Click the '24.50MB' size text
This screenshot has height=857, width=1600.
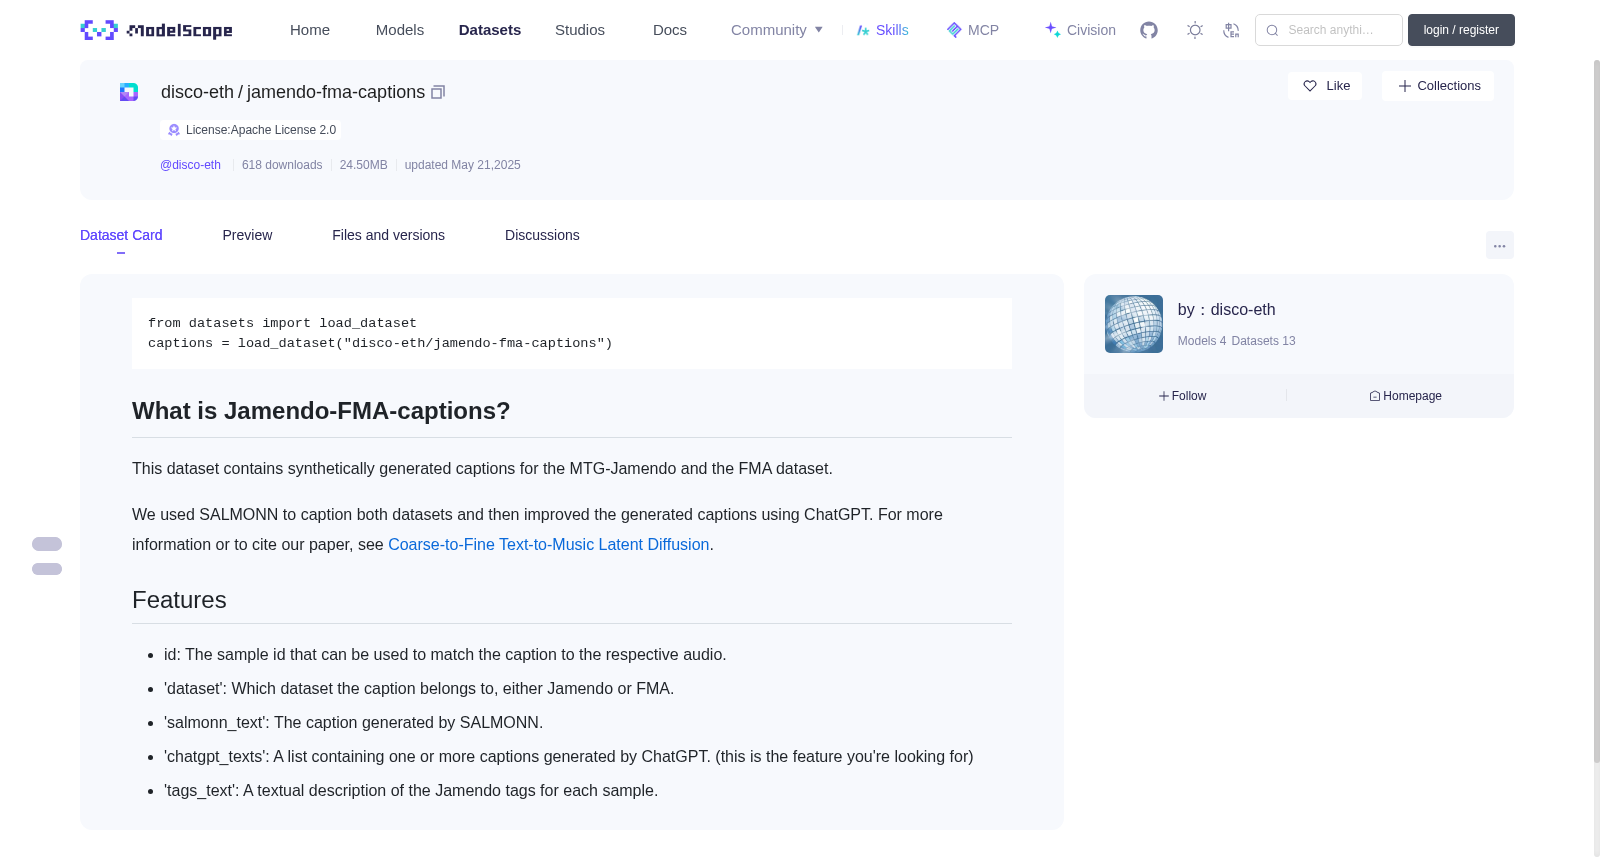[364, 165]
